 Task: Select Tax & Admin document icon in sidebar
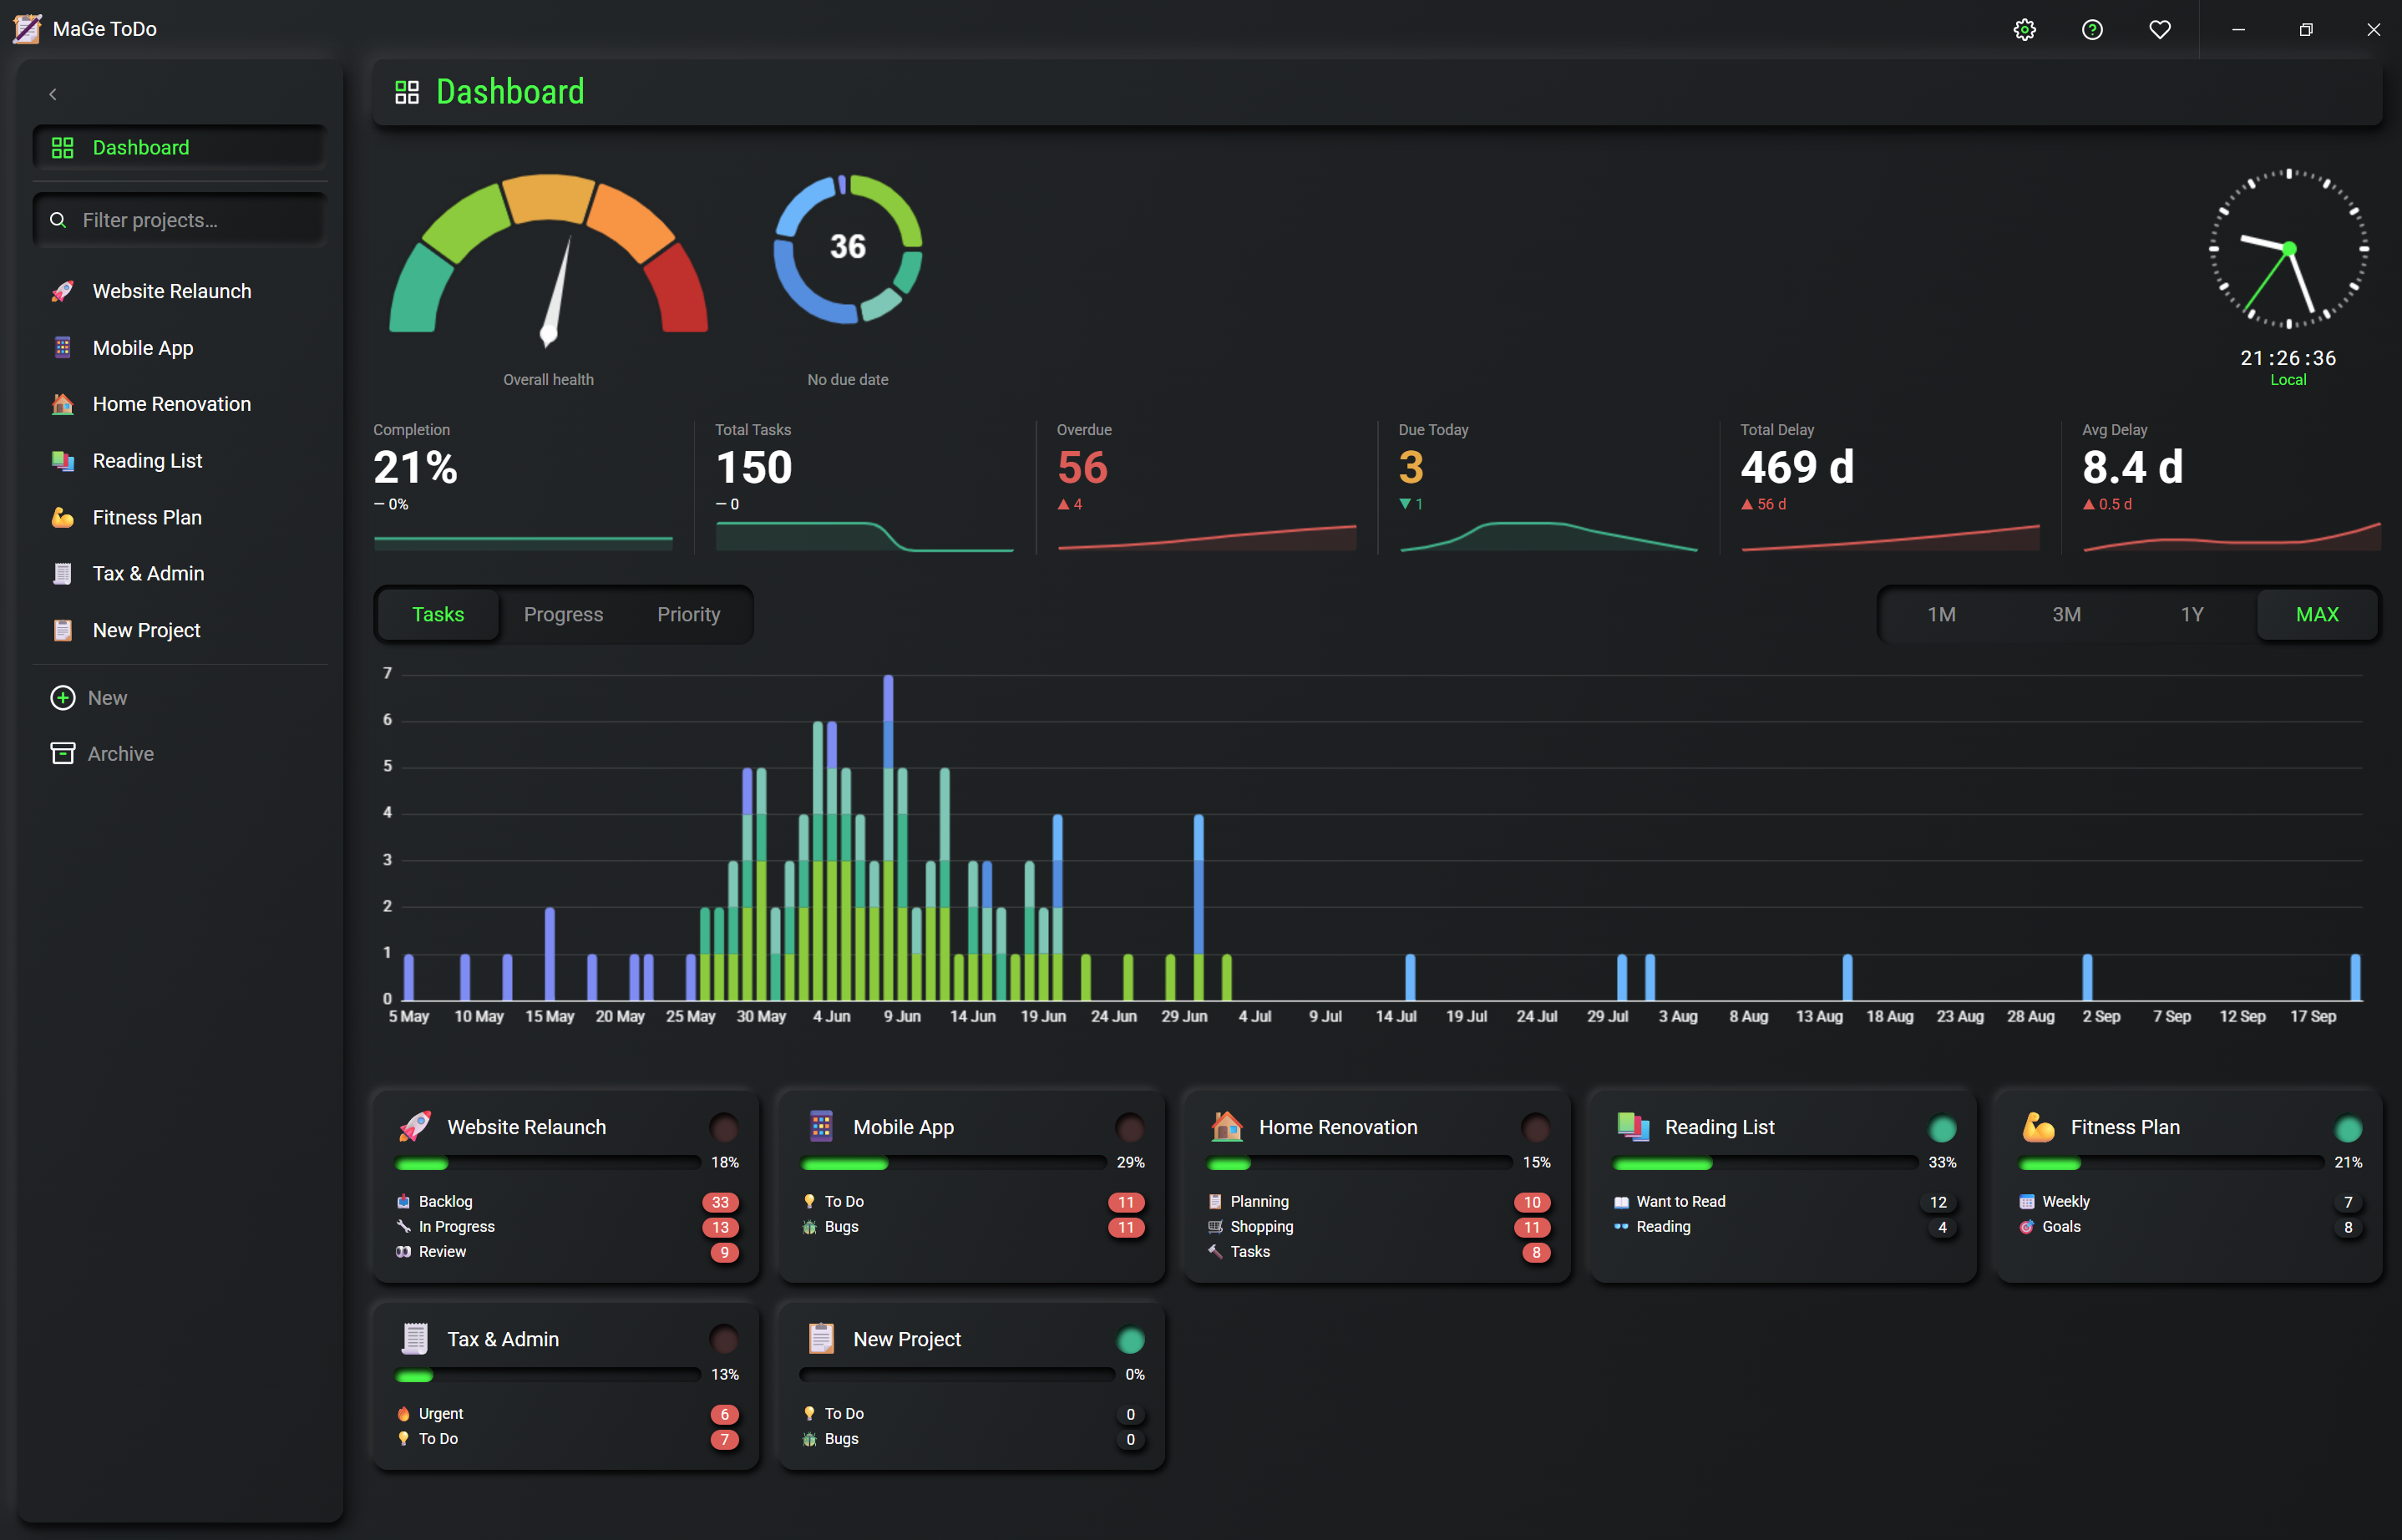62,574
